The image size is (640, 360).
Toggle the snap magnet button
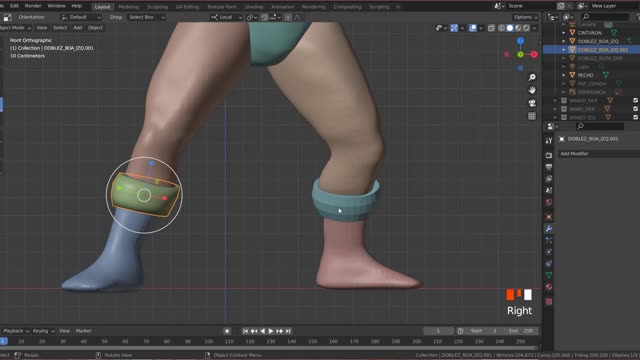(264, 17)
